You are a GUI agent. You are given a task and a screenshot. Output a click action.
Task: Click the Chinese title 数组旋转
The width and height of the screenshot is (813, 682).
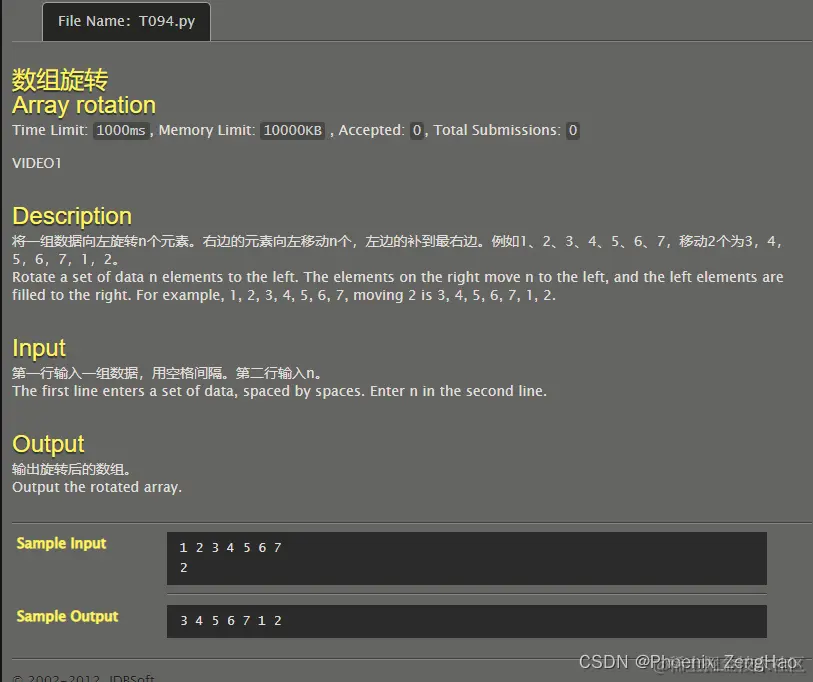click(60, 80)
